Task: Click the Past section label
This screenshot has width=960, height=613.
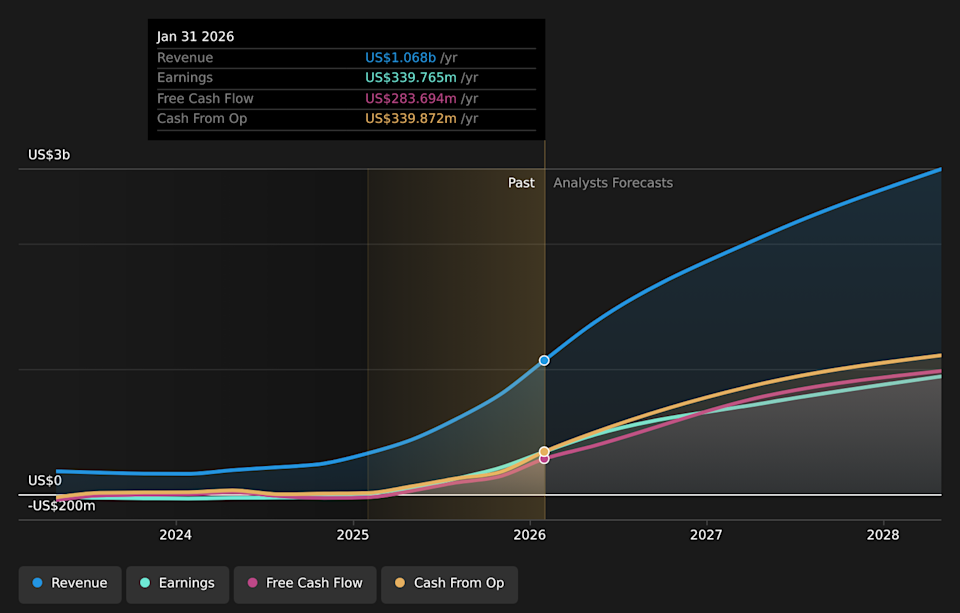Action: 521,183
